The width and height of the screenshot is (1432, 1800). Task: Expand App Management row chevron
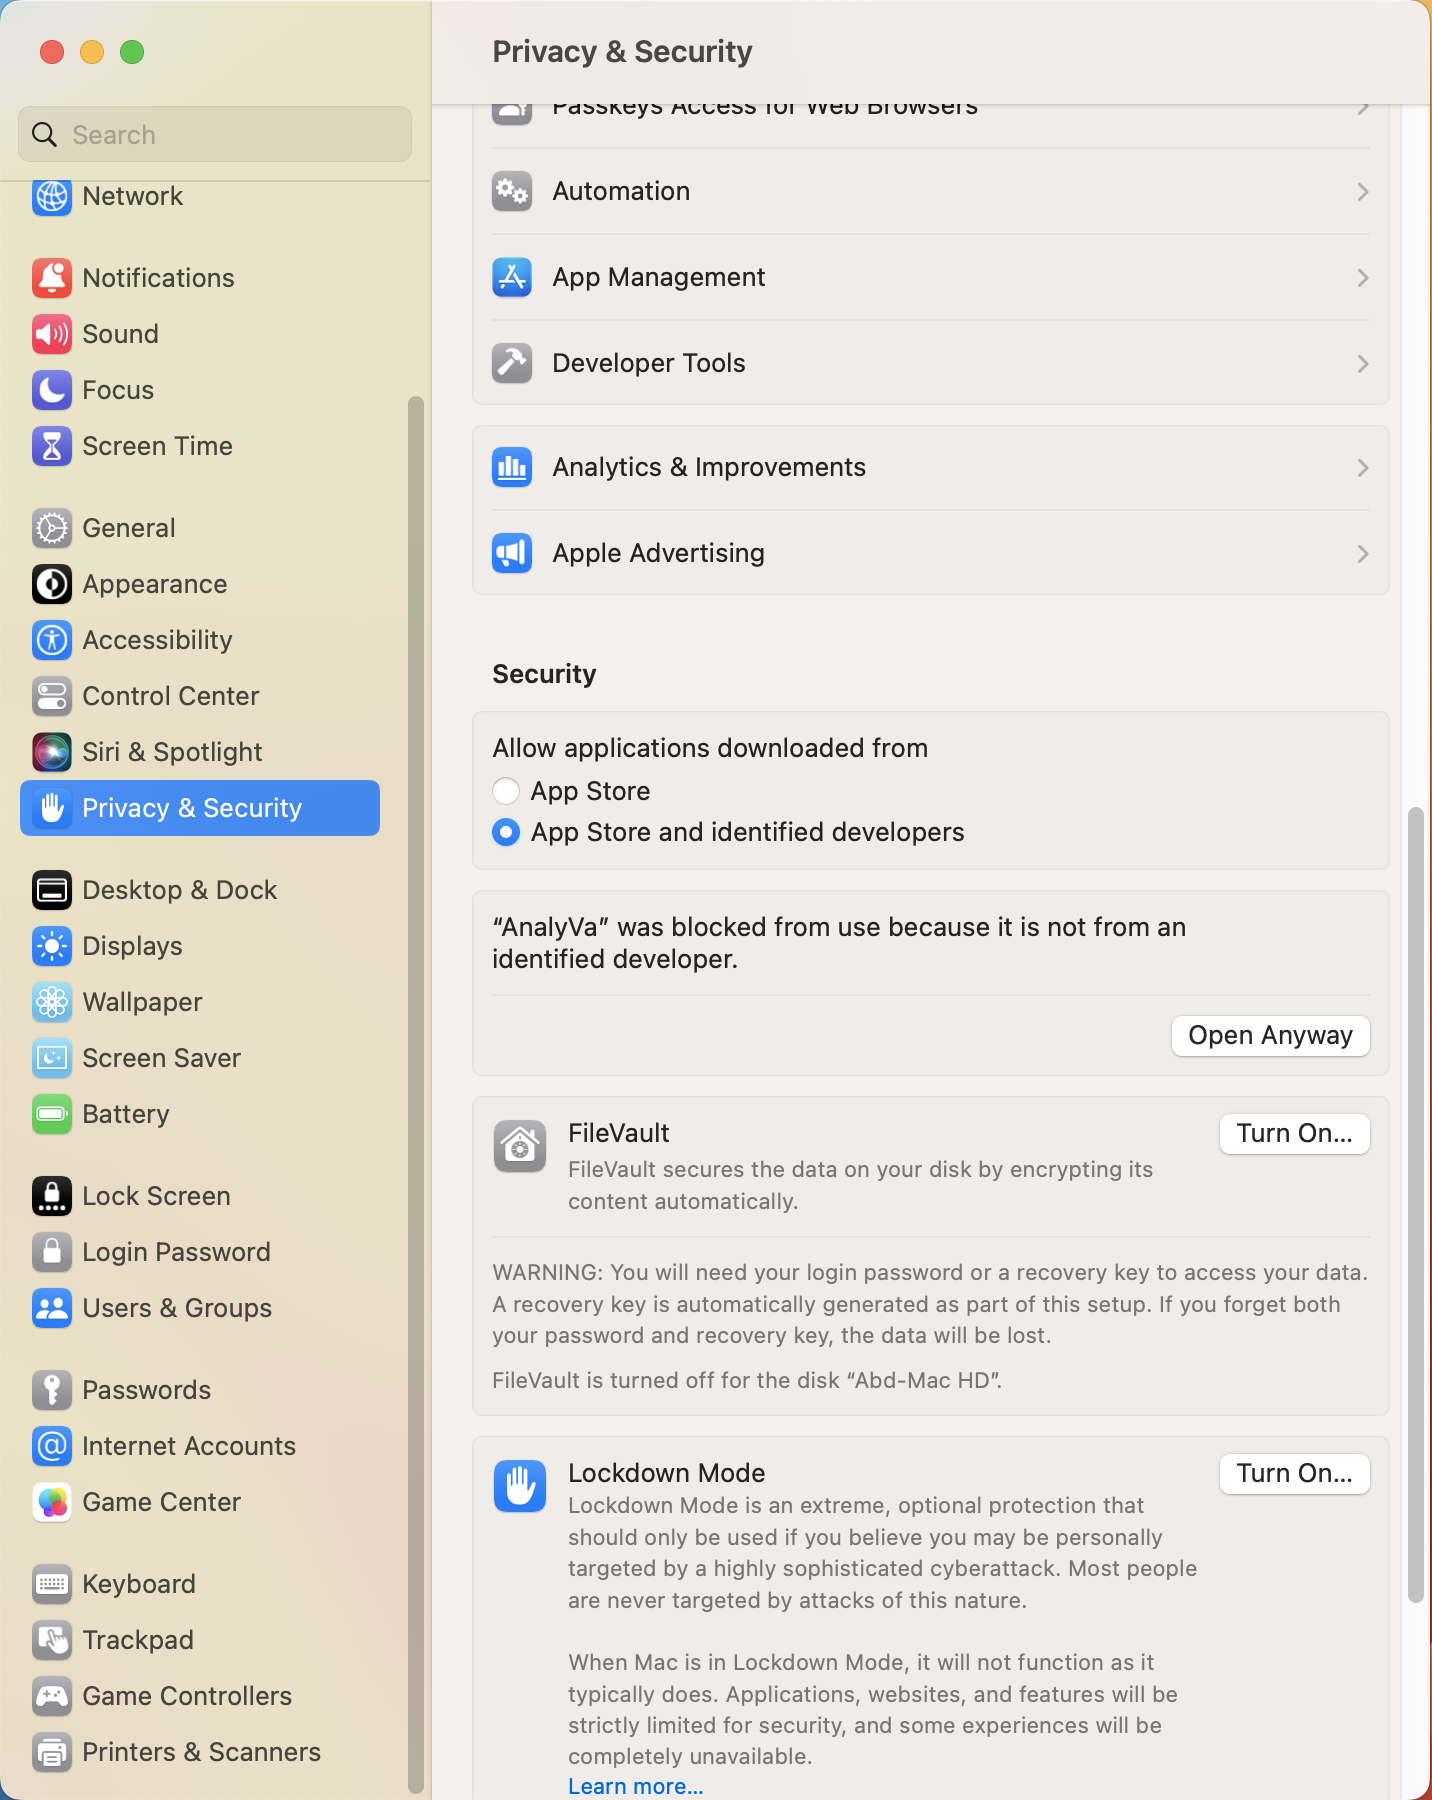(x=1362, y=278)
